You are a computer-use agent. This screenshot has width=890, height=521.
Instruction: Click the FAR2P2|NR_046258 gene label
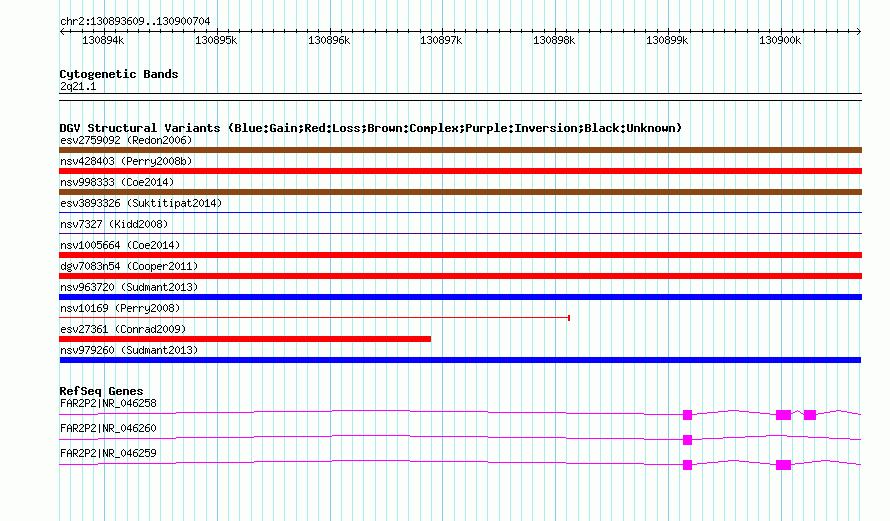tap(108, 404)
